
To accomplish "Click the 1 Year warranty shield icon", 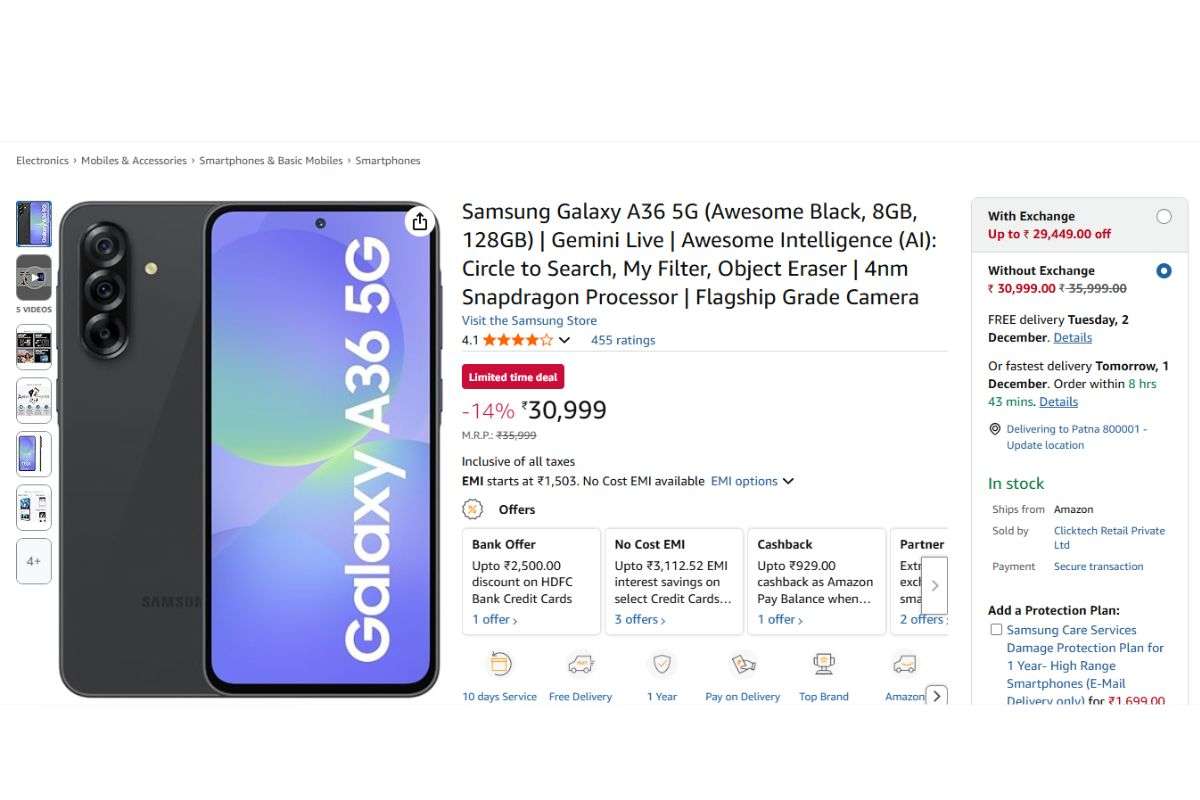I will coord(661,663).
